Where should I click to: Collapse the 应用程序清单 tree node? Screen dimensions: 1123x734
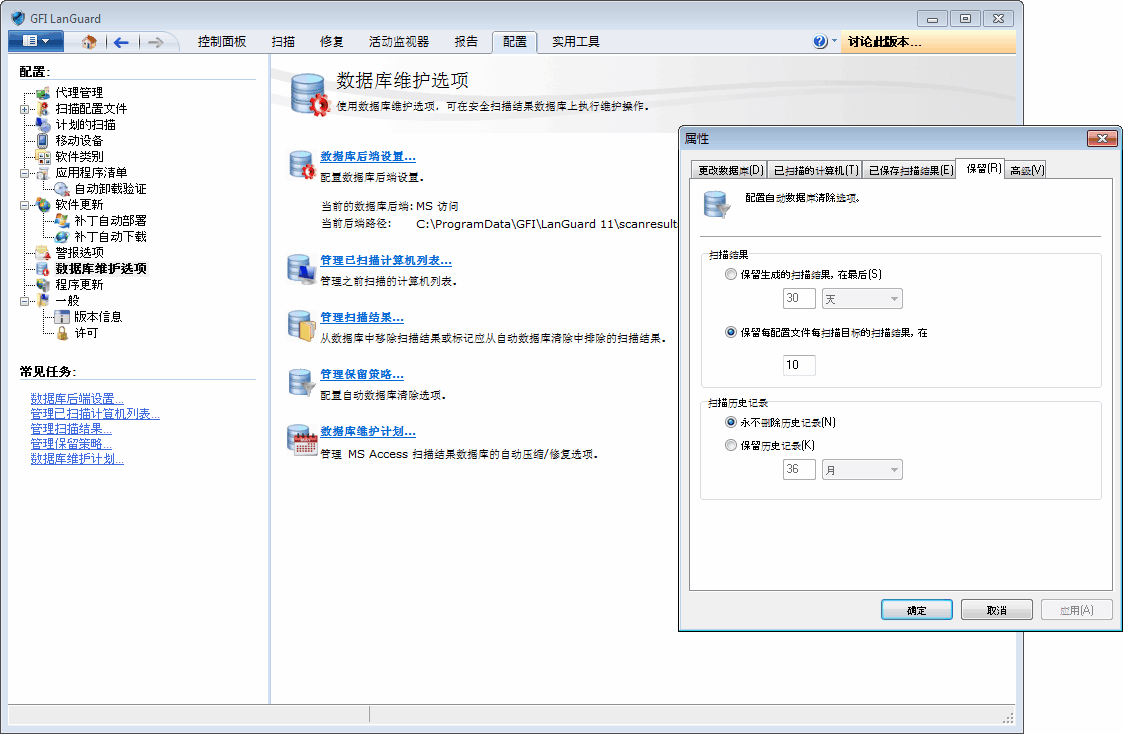click(x=24, y=173)
